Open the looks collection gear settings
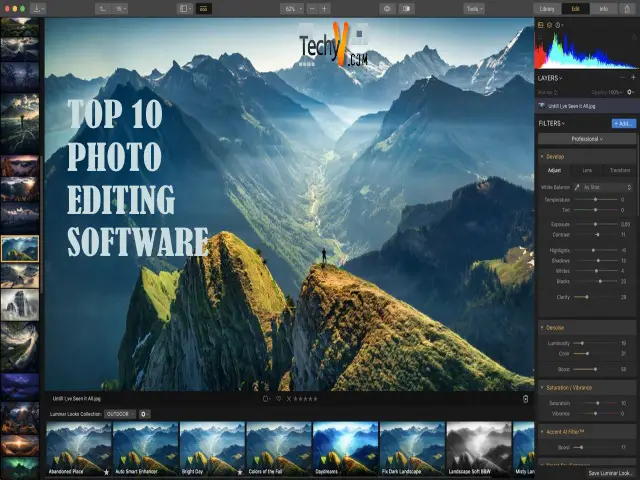 tap(144, 414)
